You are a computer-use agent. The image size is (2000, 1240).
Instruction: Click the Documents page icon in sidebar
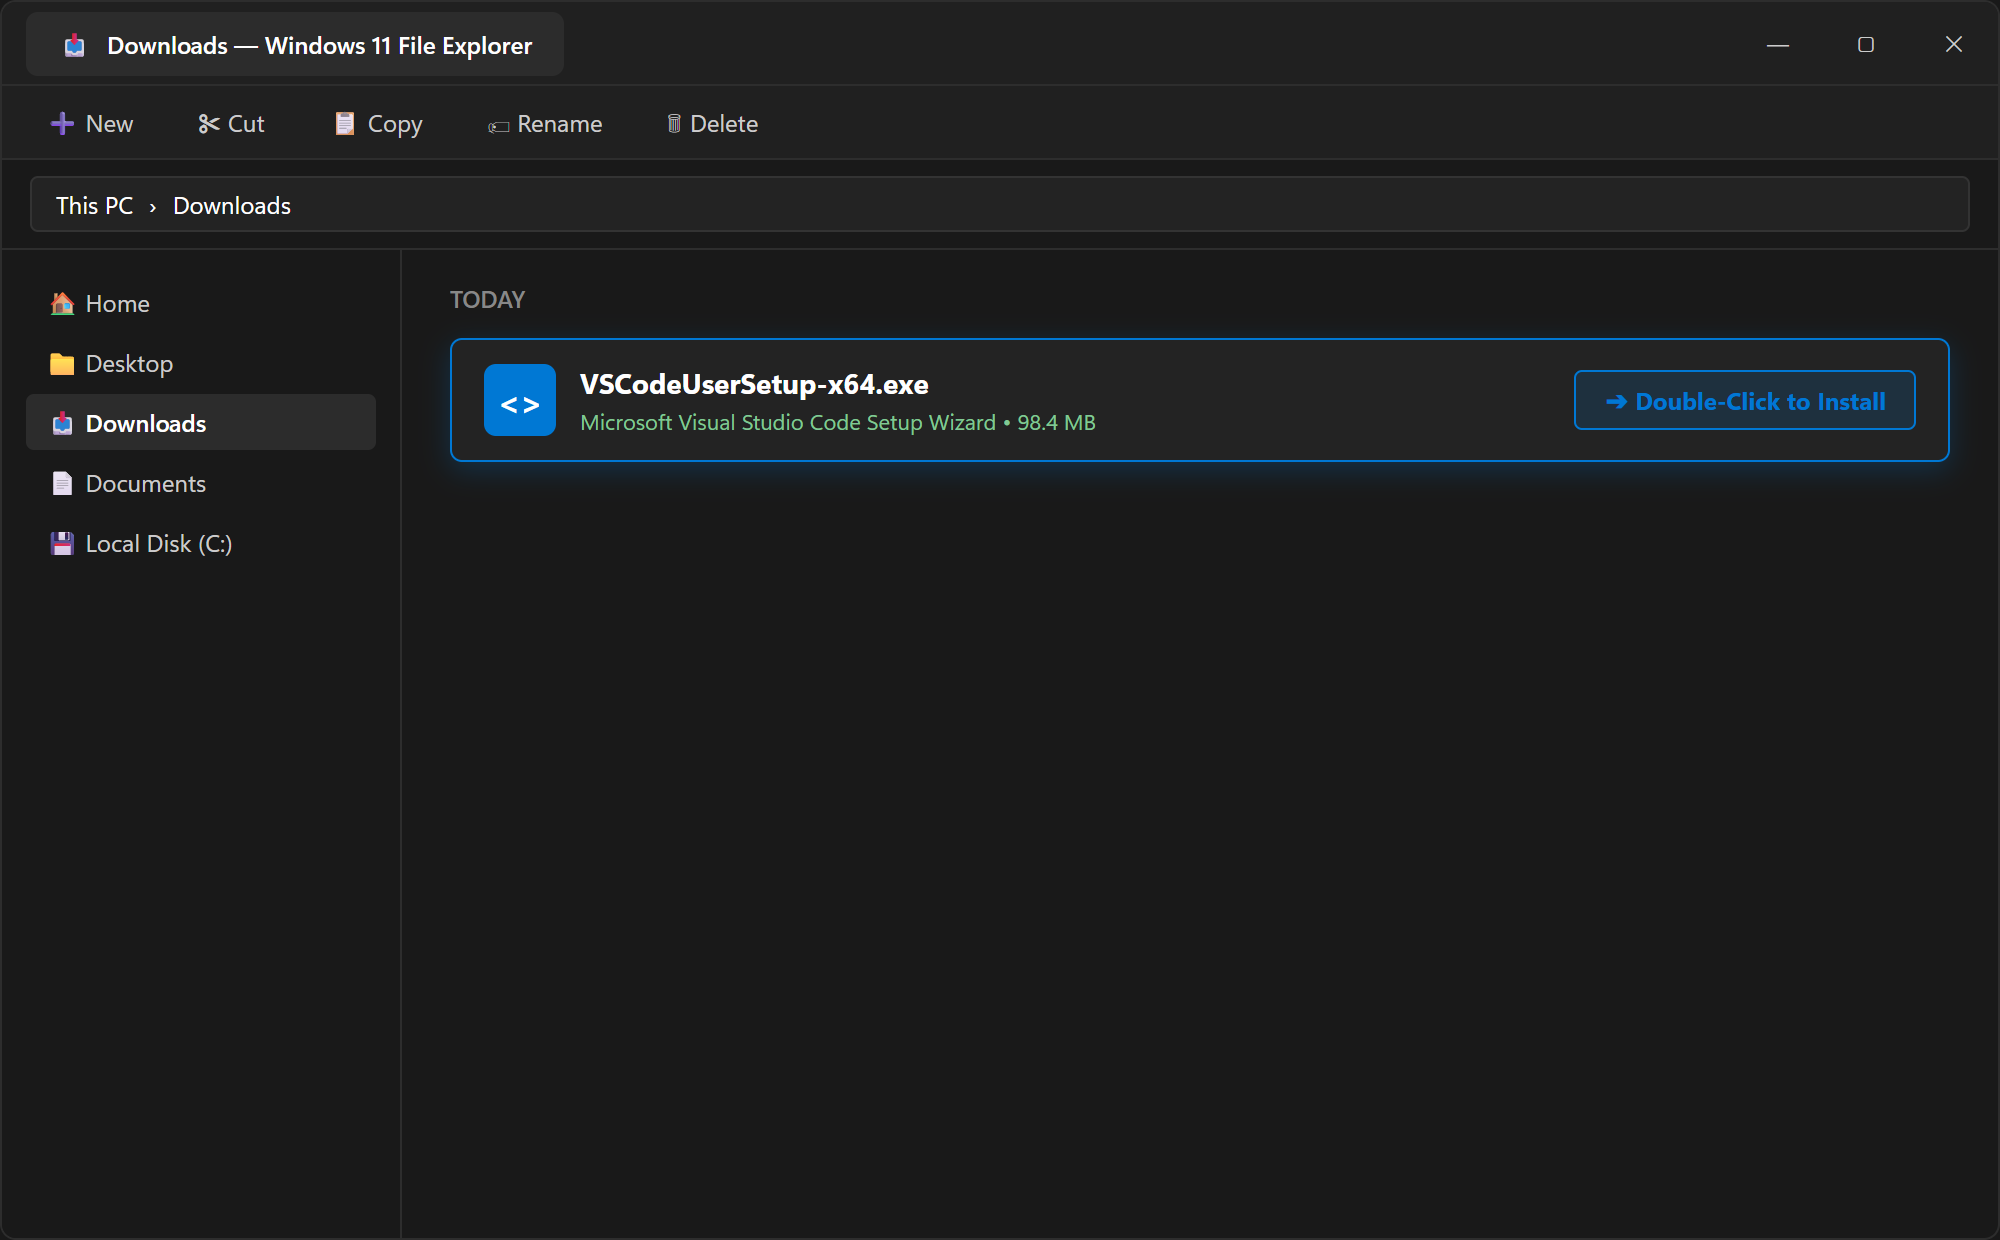tap(62, 483)
